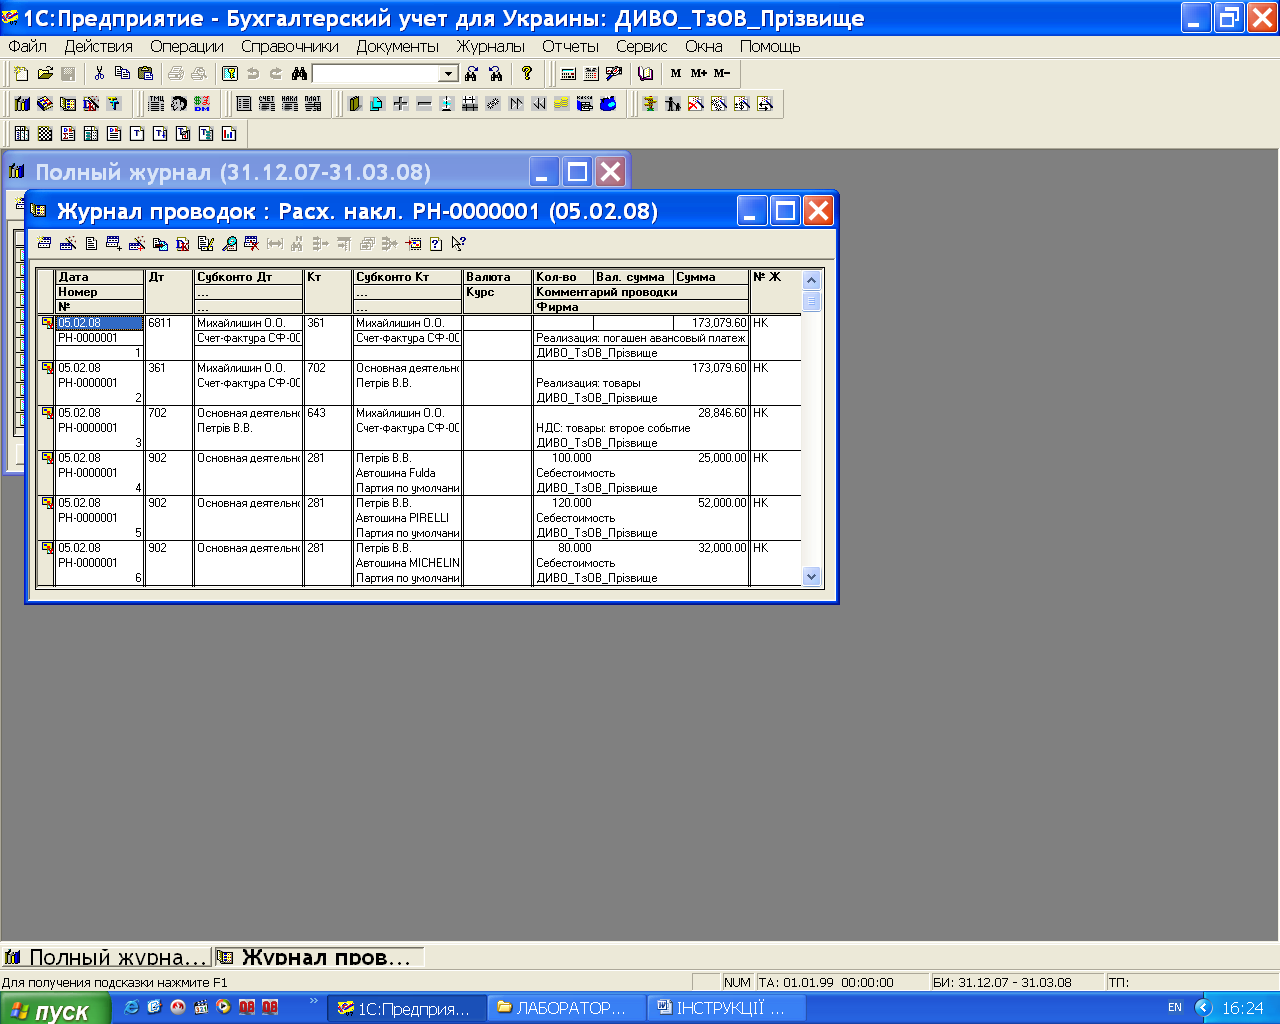Click scroll down arrow in journal table
Image resolution: width=1280 pixels, height=1024 pixels.
[x=811, y=577]
